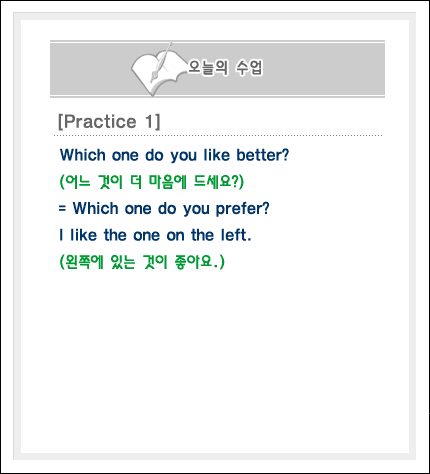Click 'Which one do you like better?' sentence
430x474 pixels.
174,155
